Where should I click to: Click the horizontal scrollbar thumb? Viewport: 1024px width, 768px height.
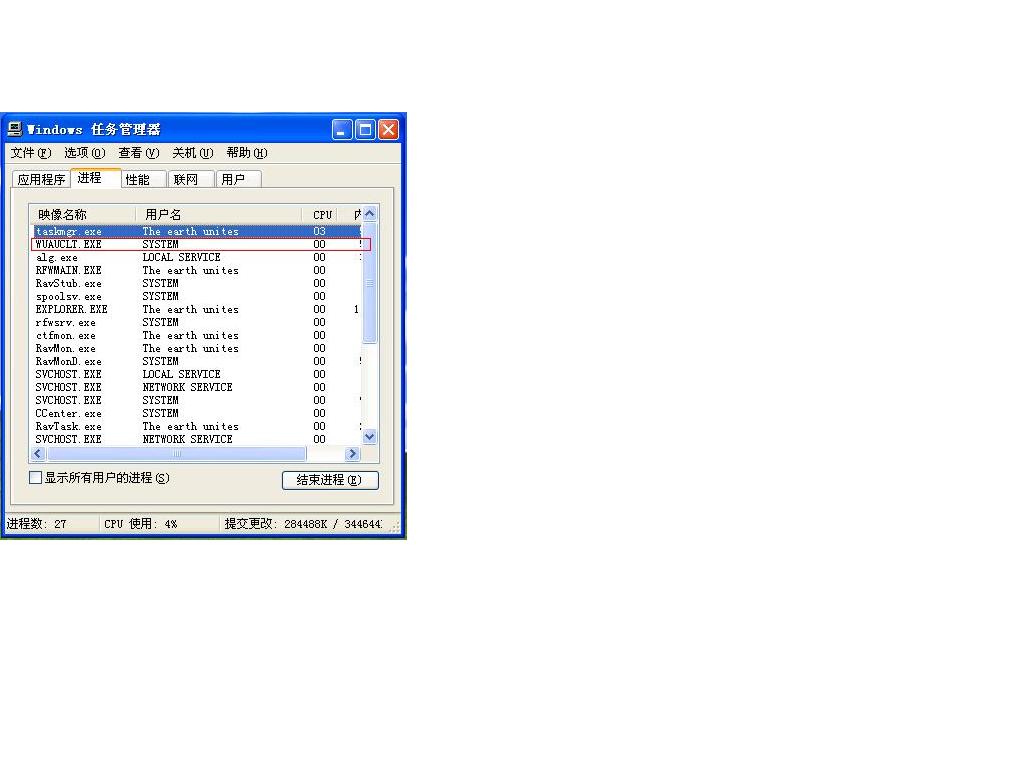point(176,453)
